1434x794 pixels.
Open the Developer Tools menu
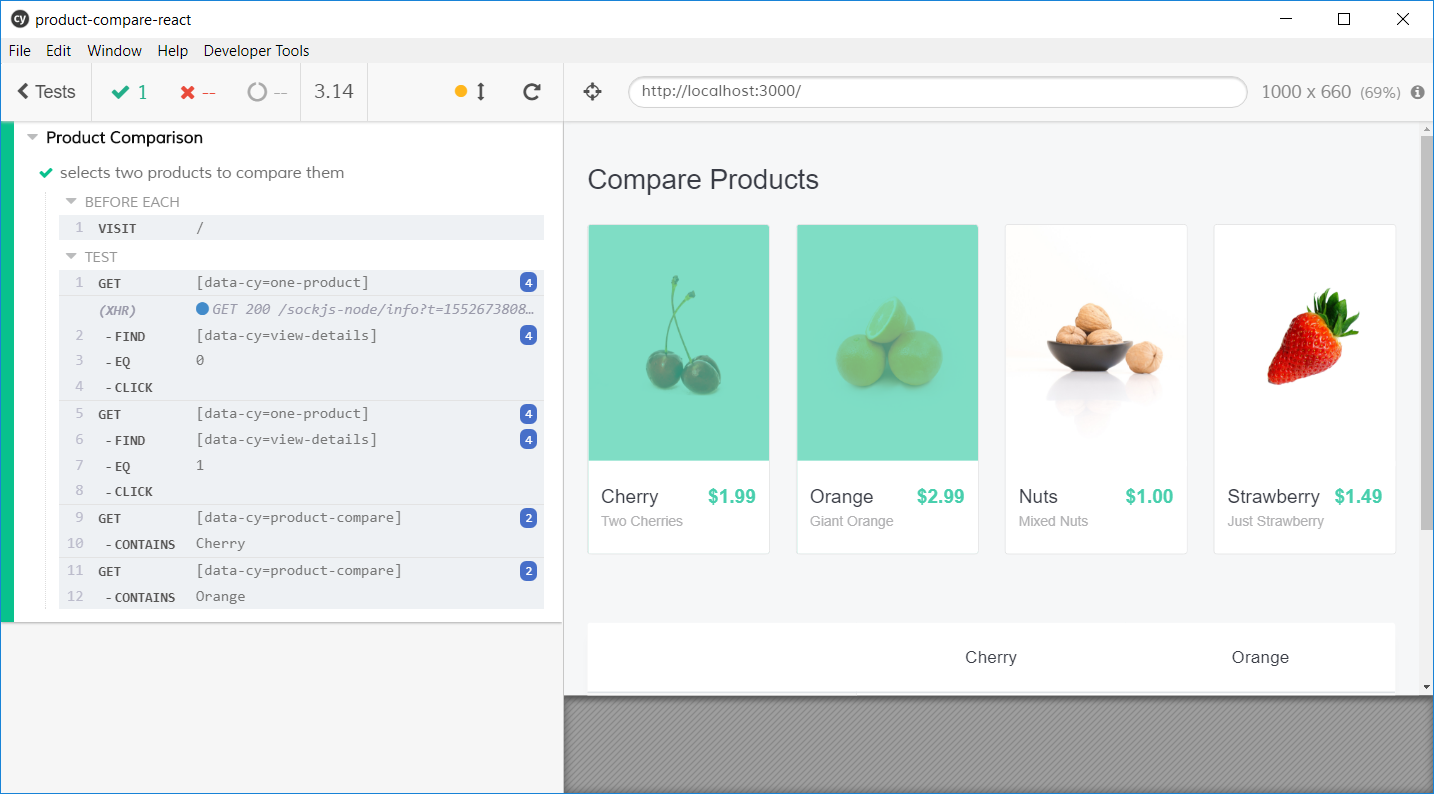tap(256, 51)
